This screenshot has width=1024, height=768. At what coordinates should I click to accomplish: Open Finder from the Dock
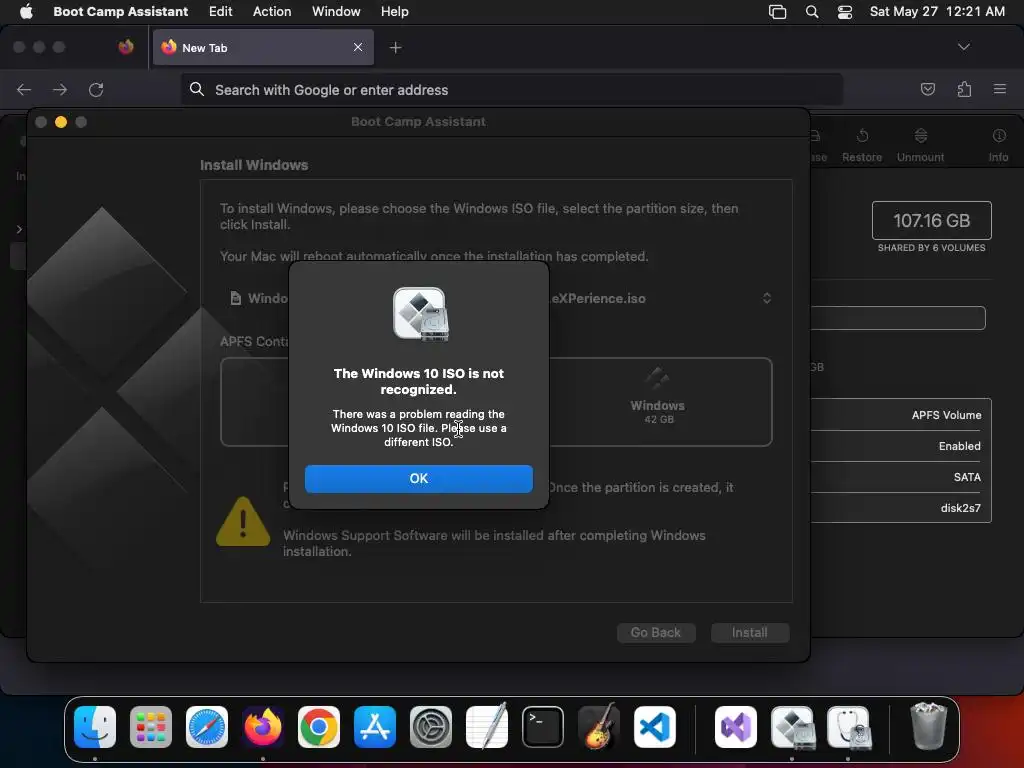tap(95, 727)
